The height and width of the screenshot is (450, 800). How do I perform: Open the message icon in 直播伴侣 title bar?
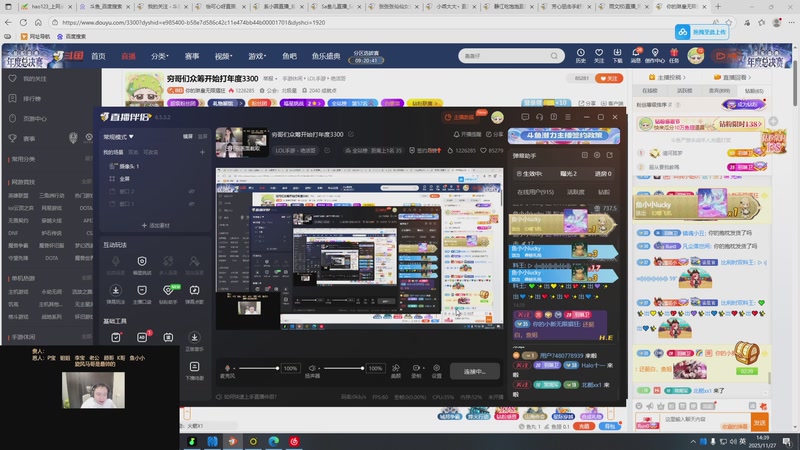click(525, 117)
